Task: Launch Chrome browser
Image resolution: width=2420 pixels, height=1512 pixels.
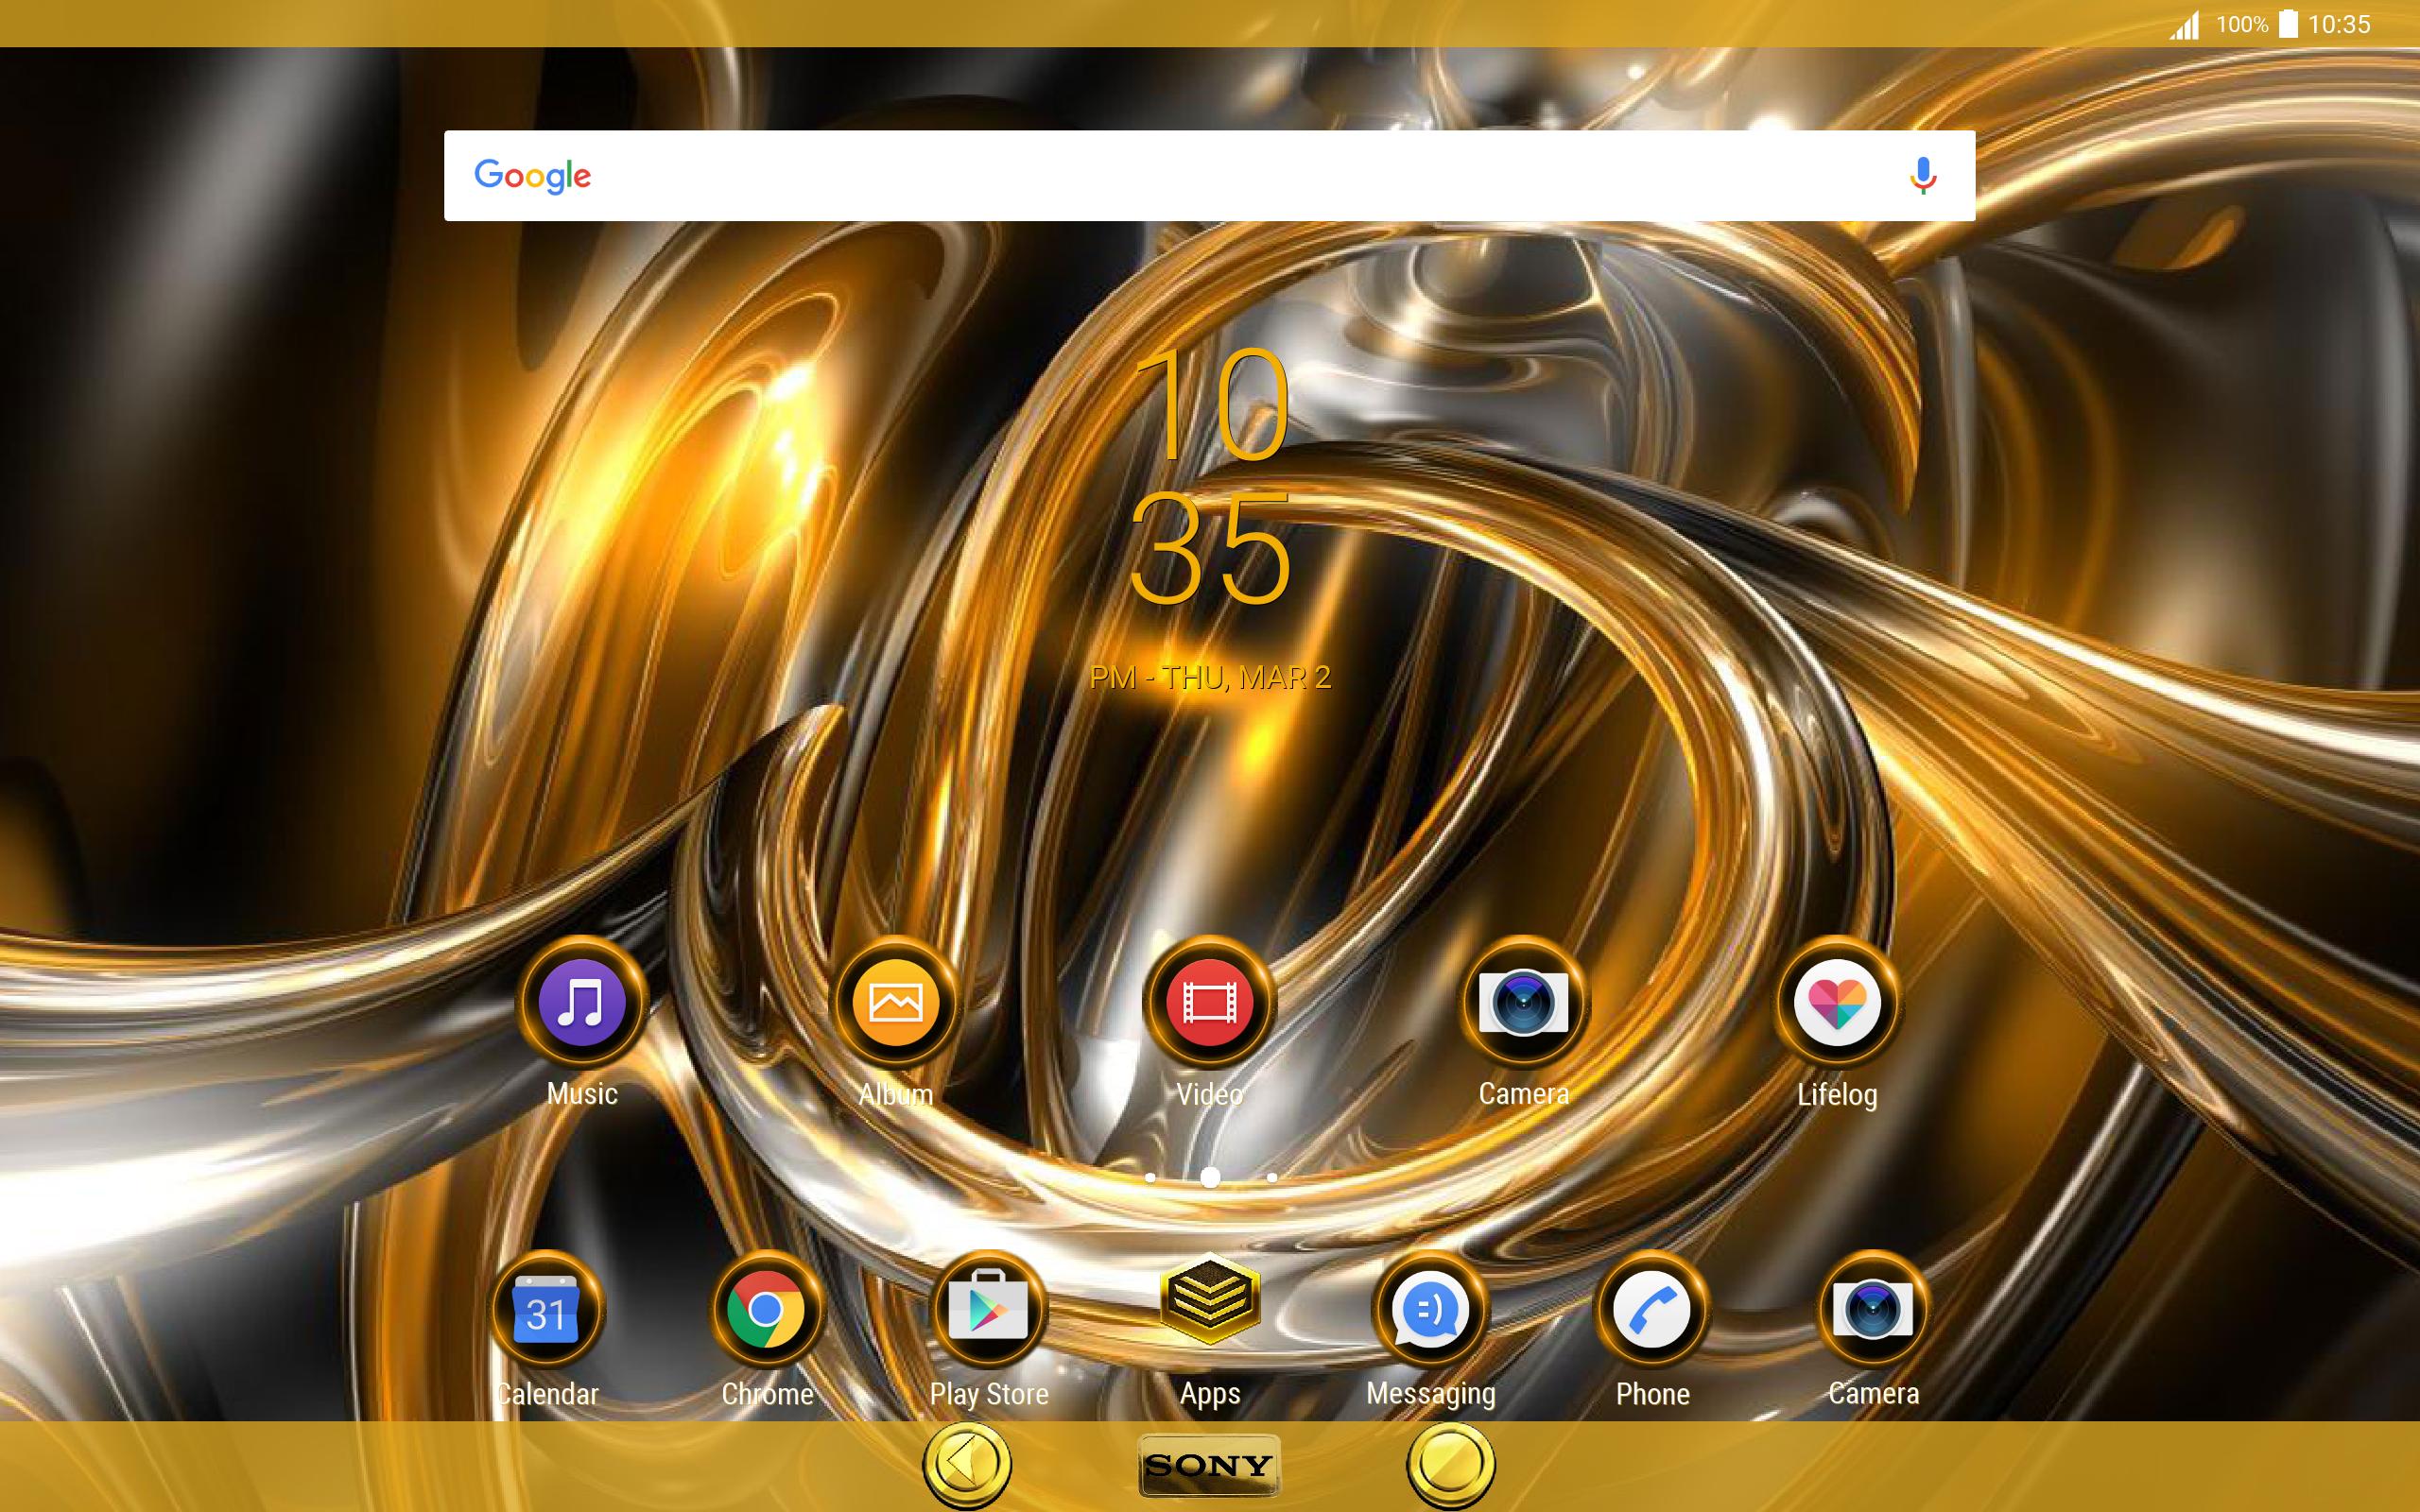Action: pyautogui.click(x=767, y=1309)
